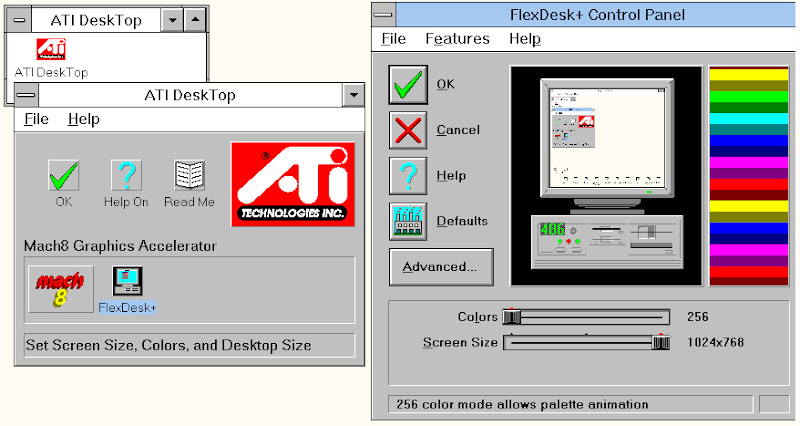
Task: Select the mach 8 accelerator button
Action: tap(61, 289)
